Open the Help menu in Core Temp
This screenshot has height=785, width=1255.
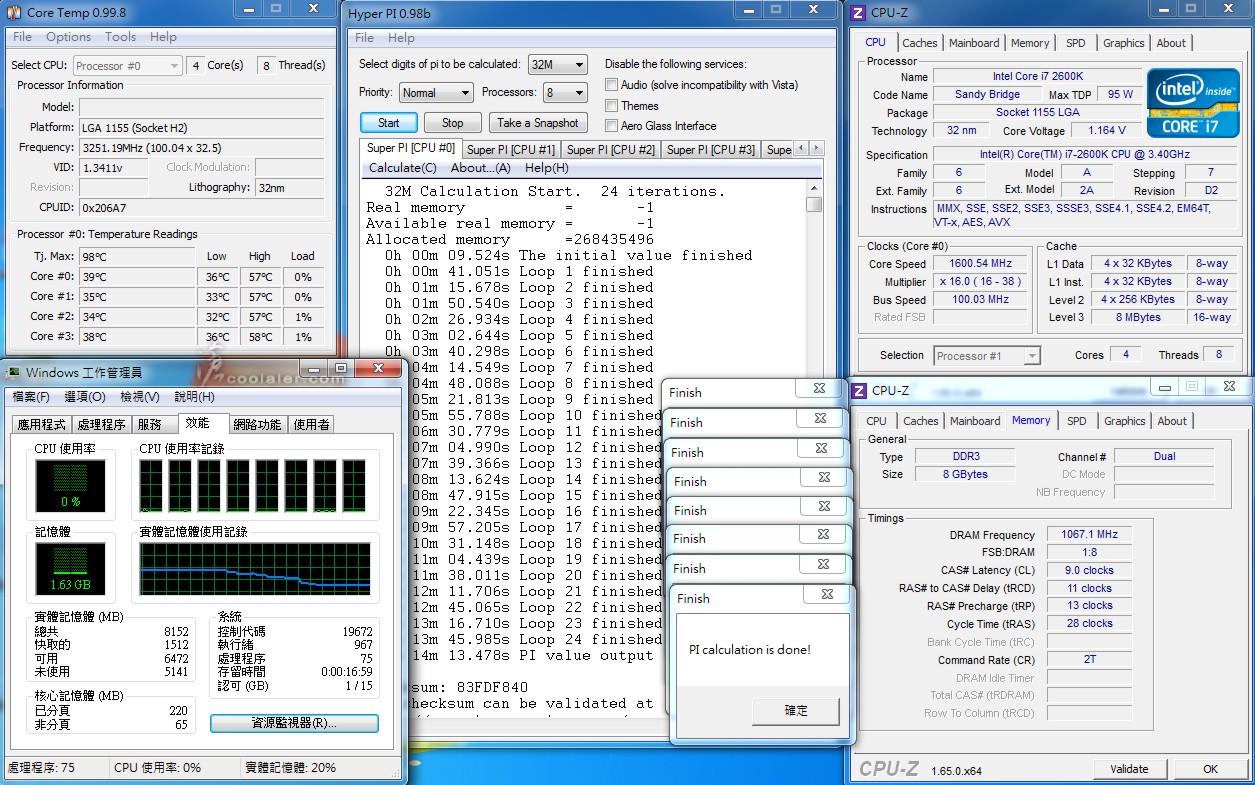163,37
